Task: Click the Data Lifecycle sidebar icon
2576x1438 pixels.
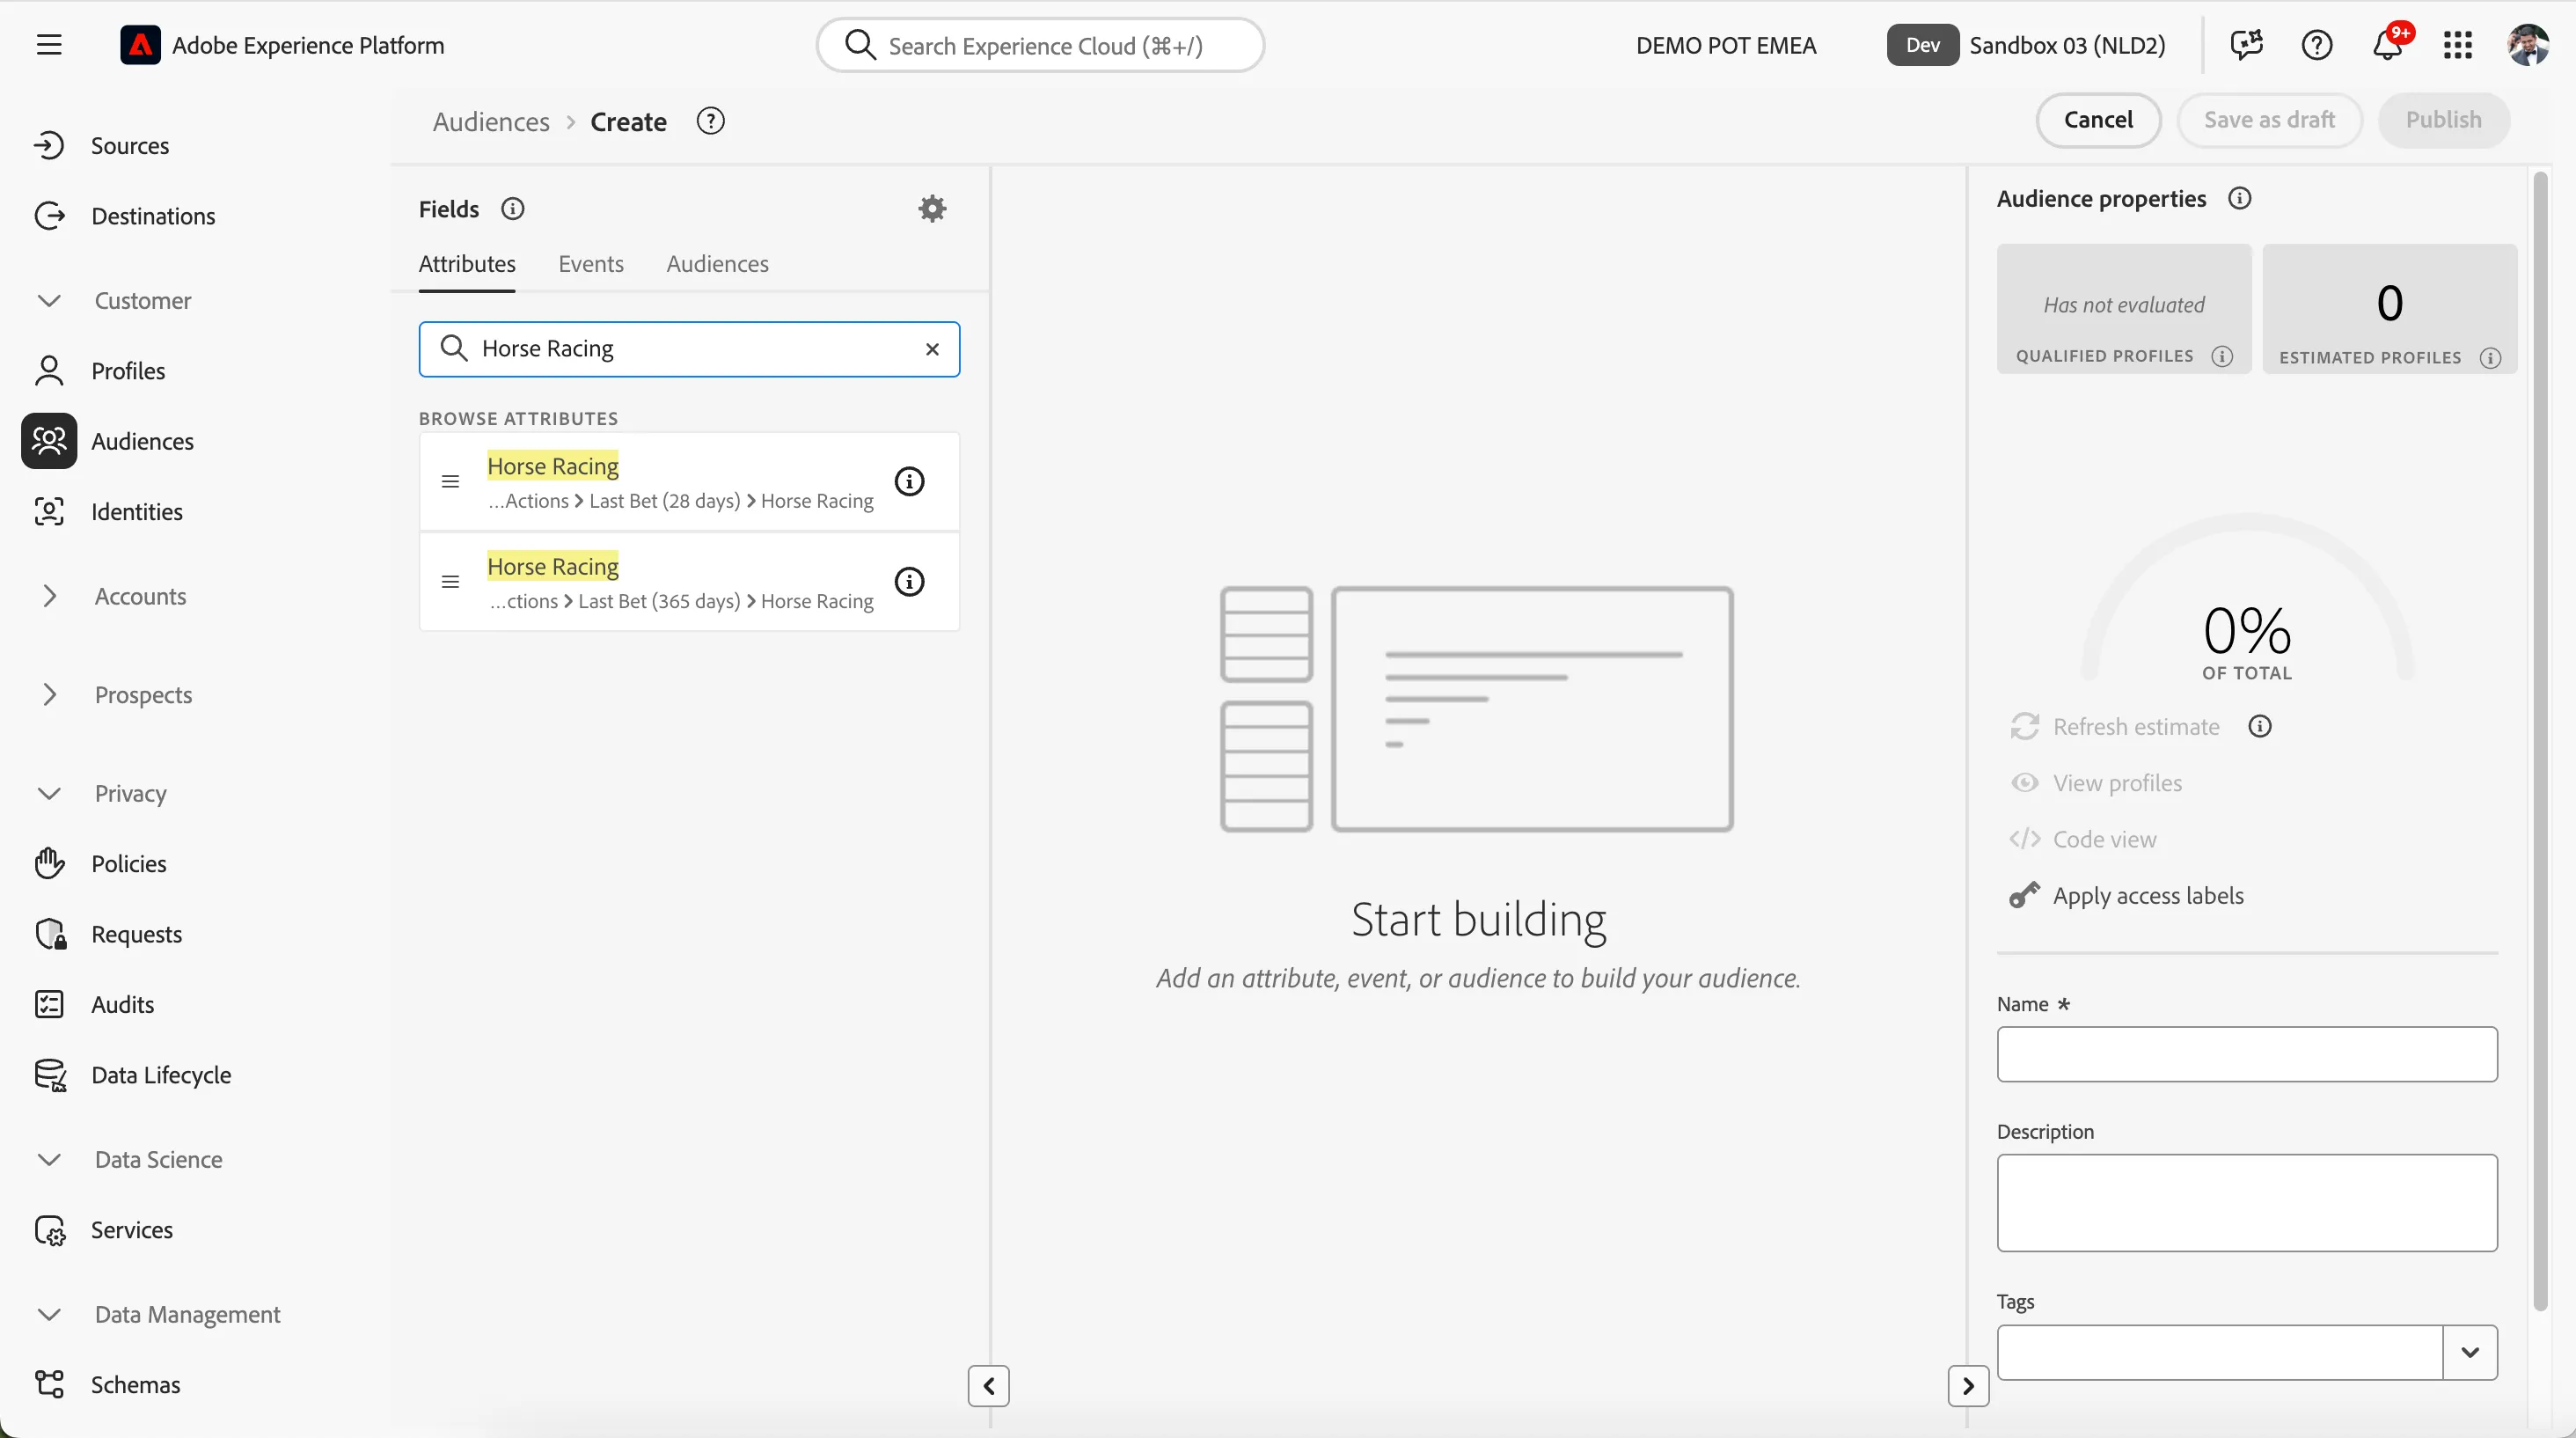Action: 49,1075
